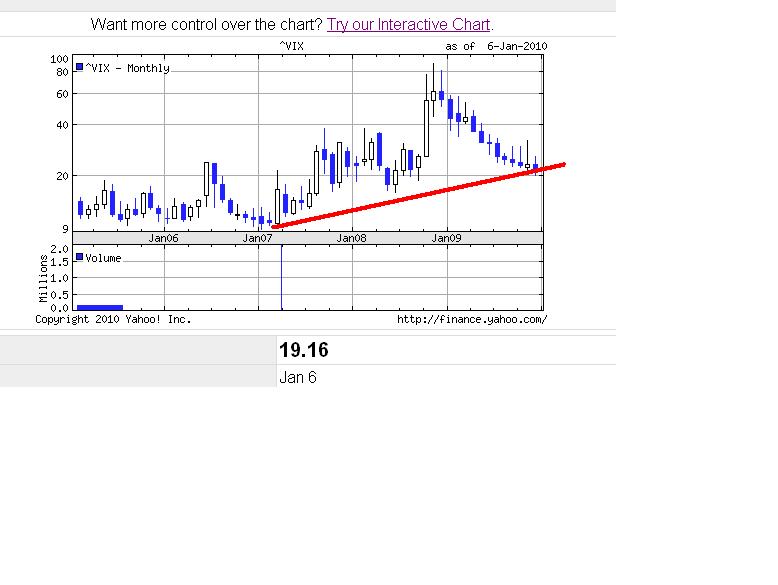Click the '100' price axis label
778x585 pixels.
[60, 59]
